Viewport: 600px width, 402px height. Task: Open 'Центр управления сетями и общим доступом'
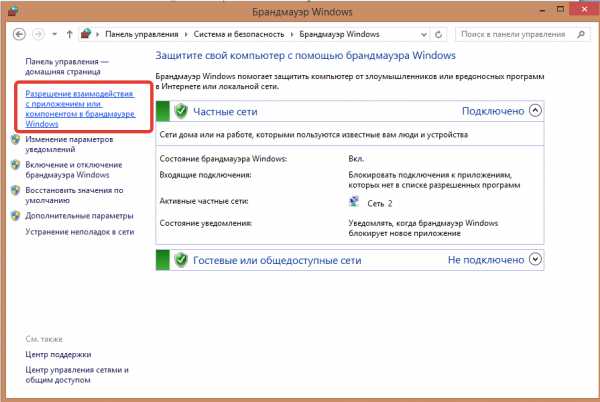(x=77, y=375)
